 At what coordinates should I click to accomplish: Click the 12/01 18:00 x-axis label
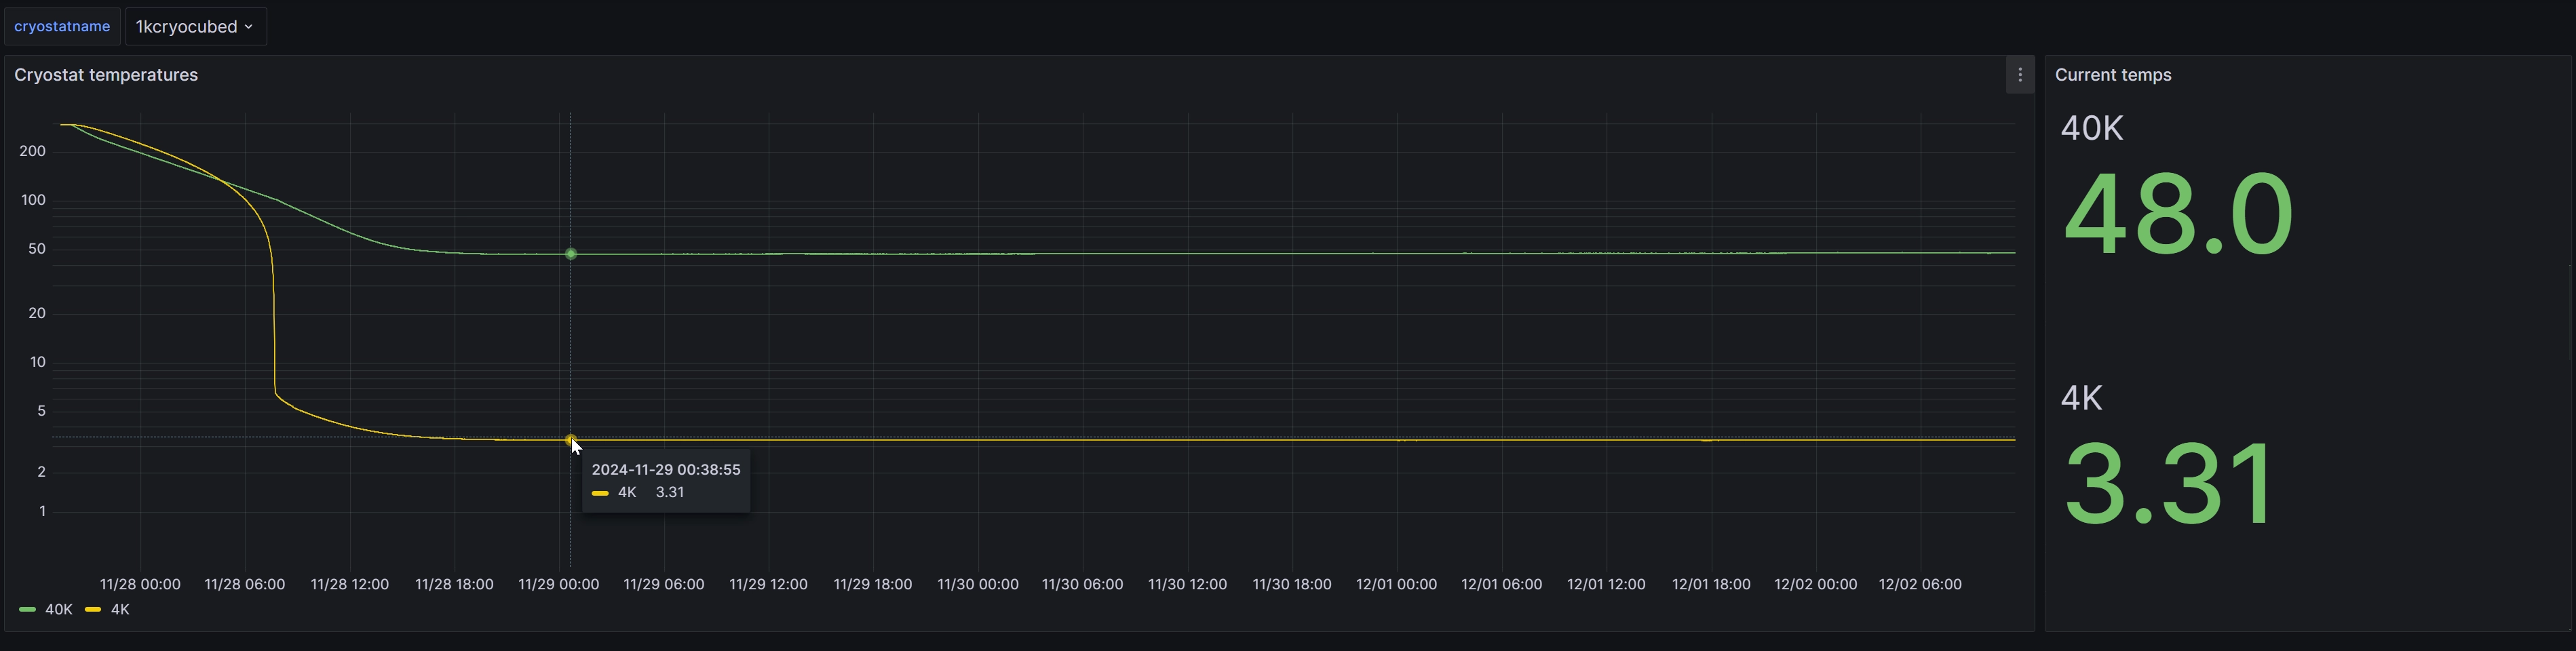click(1711, 584)
